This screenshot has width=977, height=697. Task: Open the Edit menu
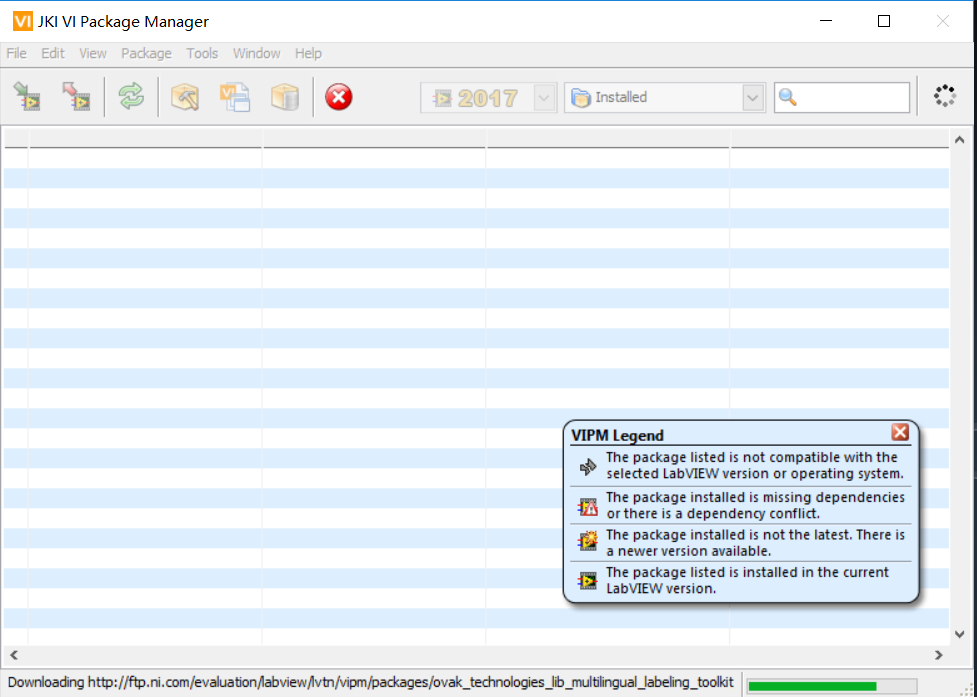tap(53, 54)
